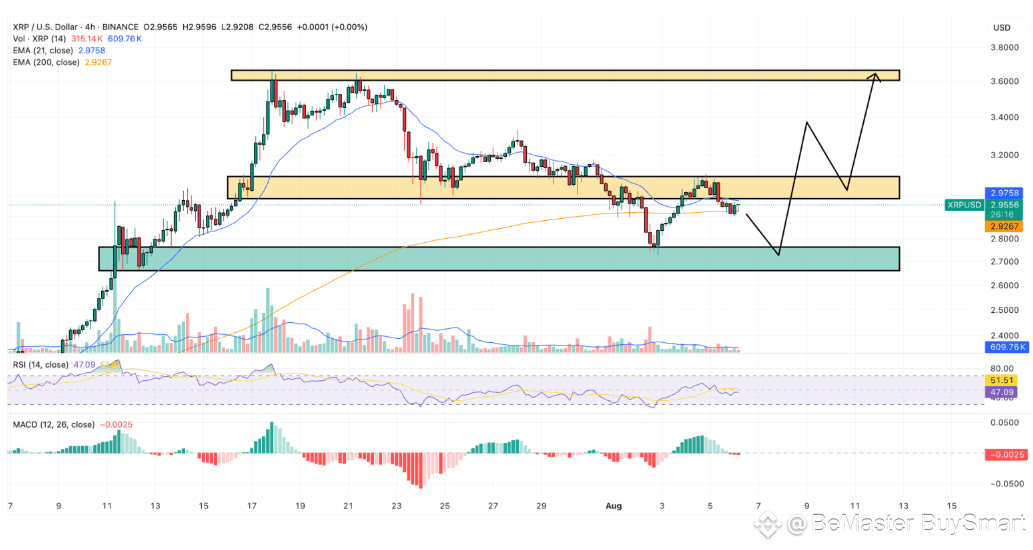Screen dimensions: 1033x550
Task: Click the orange 2.9267 EMA price label
Action: (x=1003, y=226)
